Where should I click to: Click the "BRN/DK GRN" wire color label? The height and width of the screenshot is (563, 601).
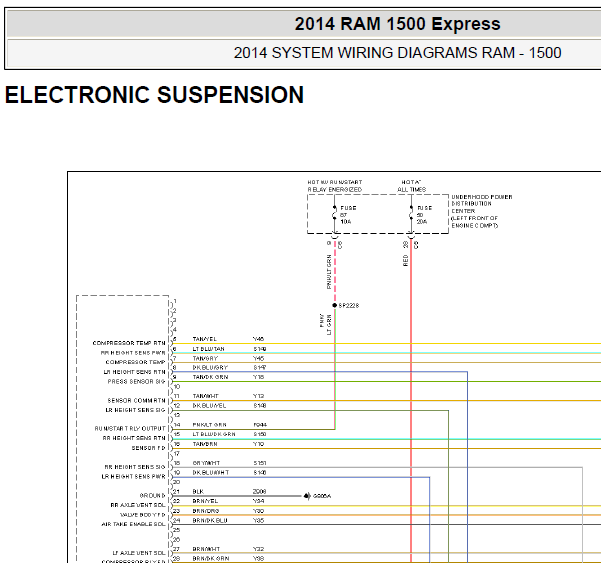click(211, 558)
